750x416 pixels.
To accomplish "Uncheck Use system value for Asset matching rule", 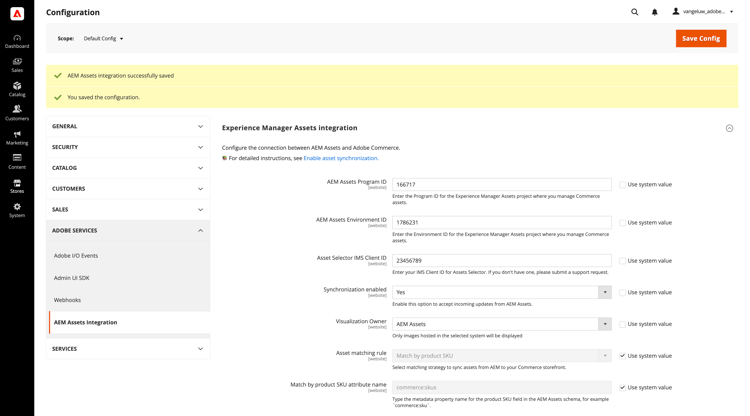I will (x=622, y=356).
